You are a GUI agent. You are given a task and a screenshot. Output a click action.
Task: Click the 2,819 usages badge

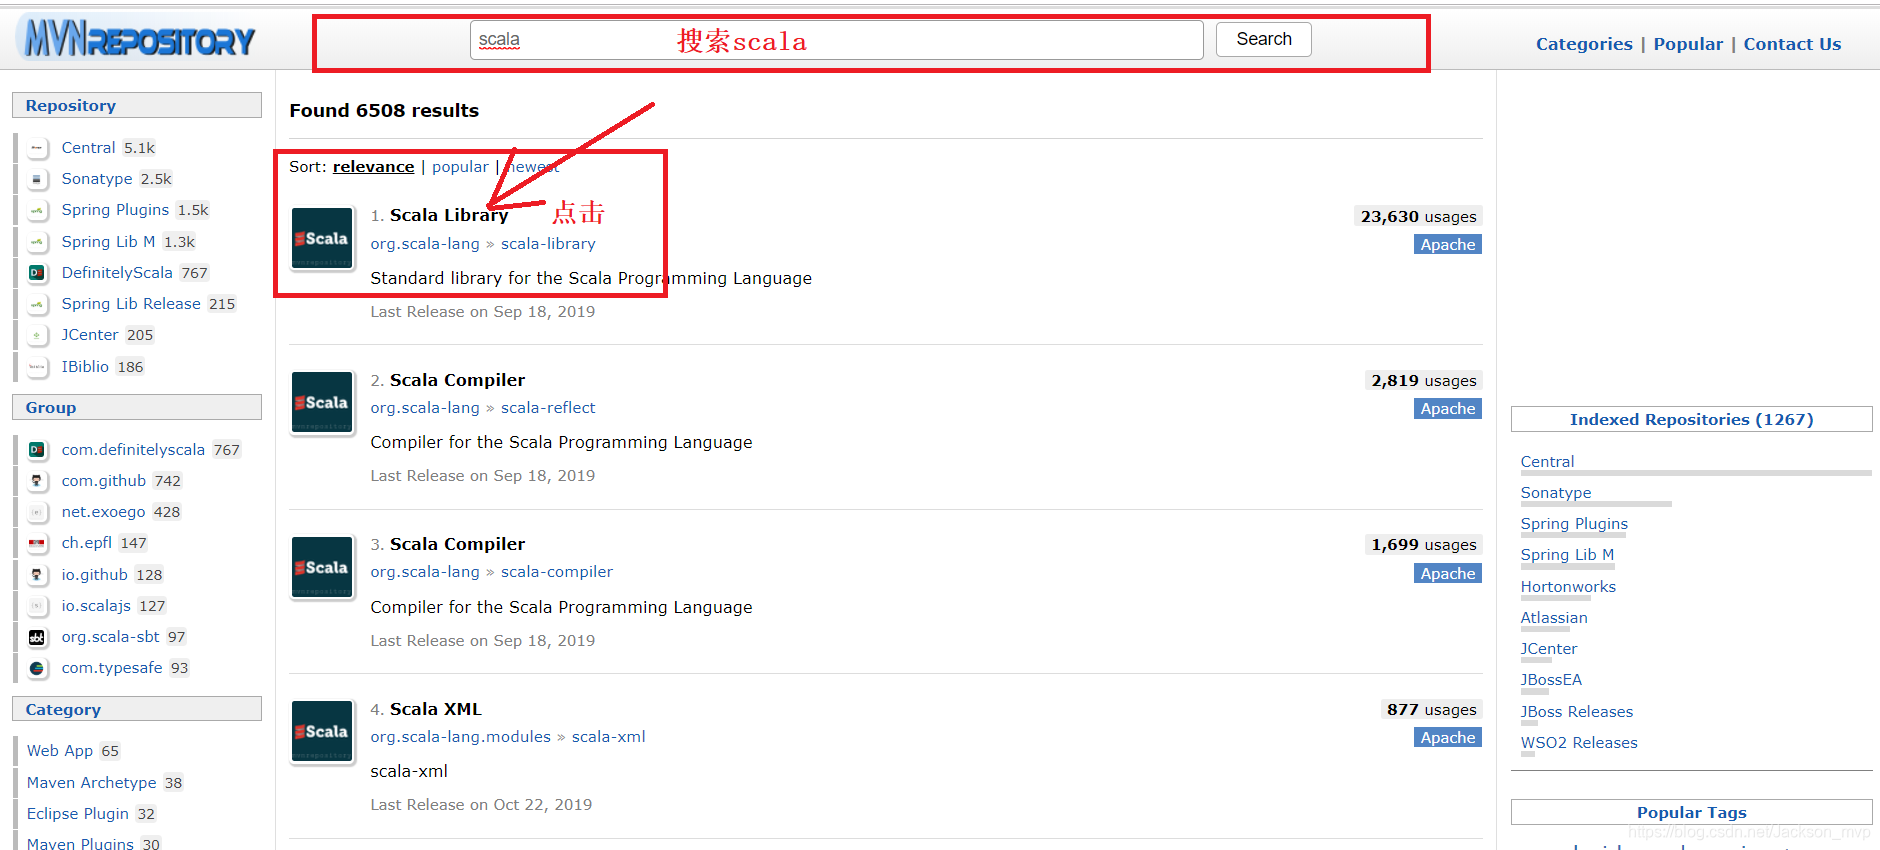point(1424,381)
